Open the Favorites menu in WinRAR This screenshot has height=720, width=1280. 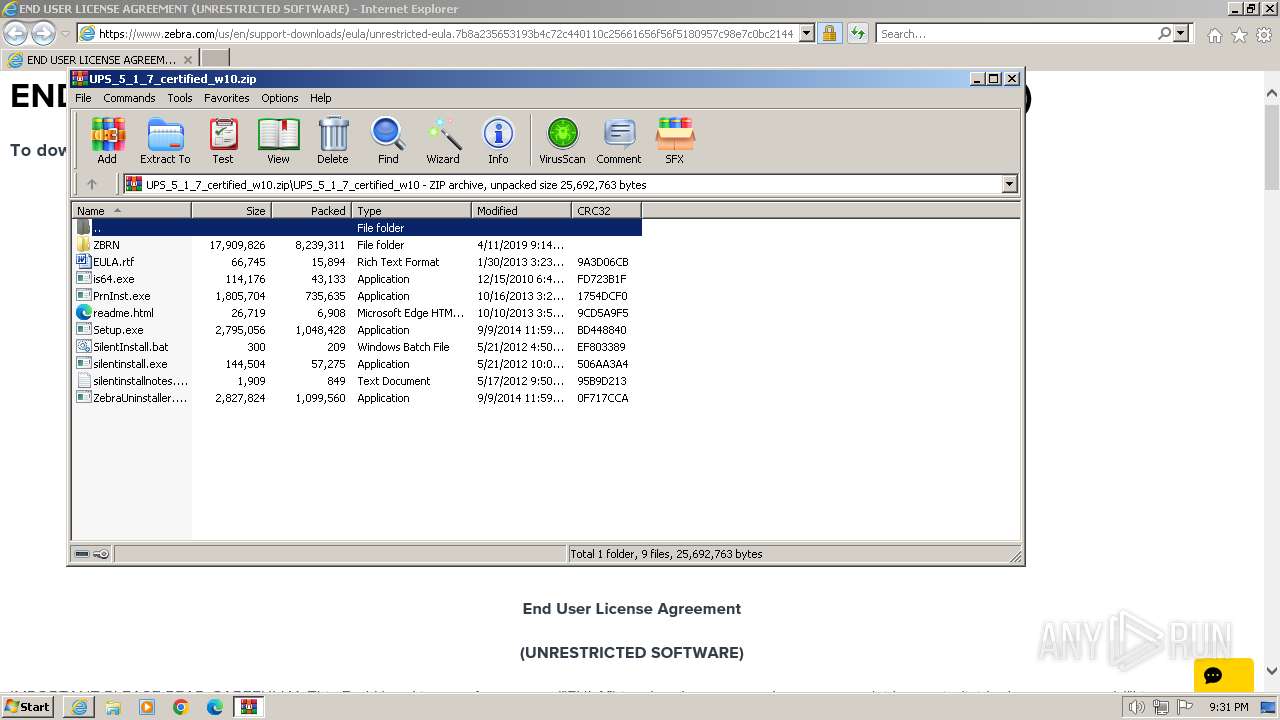coord(227,98)
